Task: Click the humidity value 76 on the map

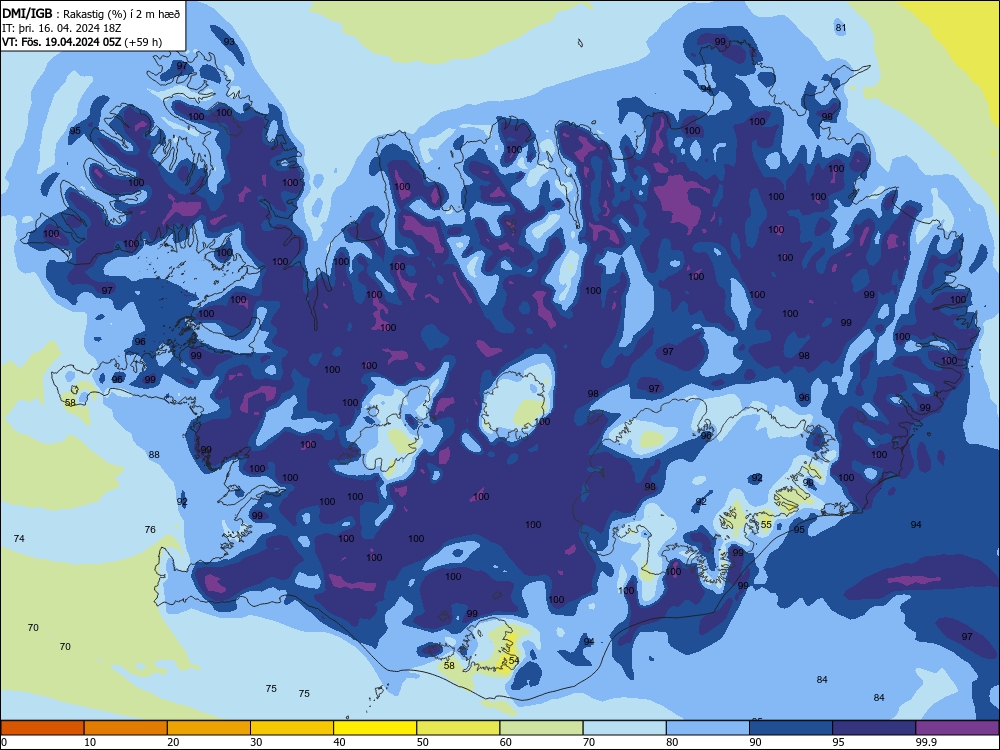Action: point(150,529)
